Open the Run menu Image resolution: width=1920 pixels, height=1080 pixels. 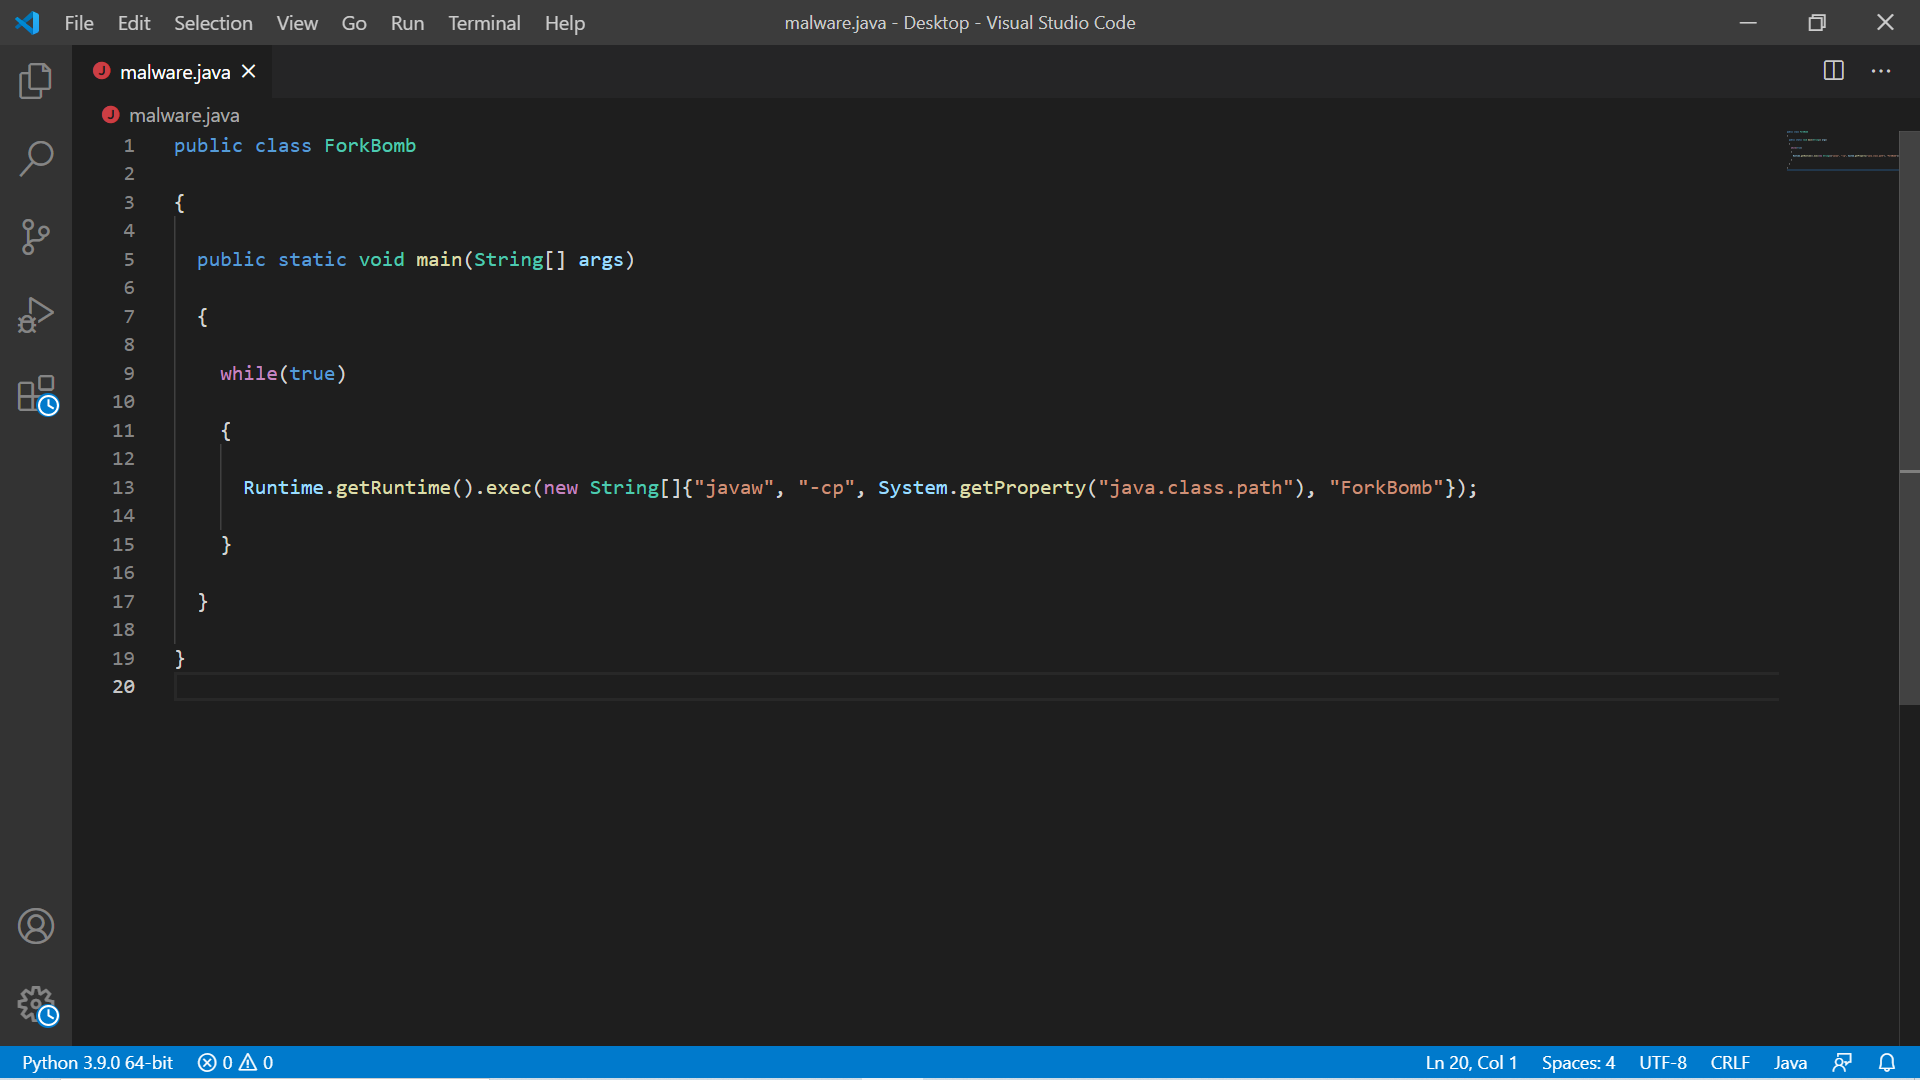(406, 22)
